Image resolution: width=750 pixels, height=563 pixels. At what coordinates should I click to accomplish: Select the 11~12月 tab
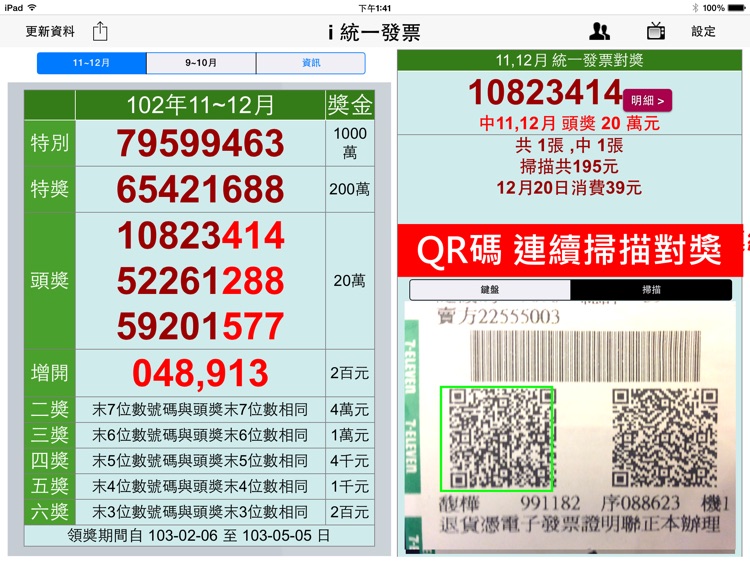coord(91,63)
